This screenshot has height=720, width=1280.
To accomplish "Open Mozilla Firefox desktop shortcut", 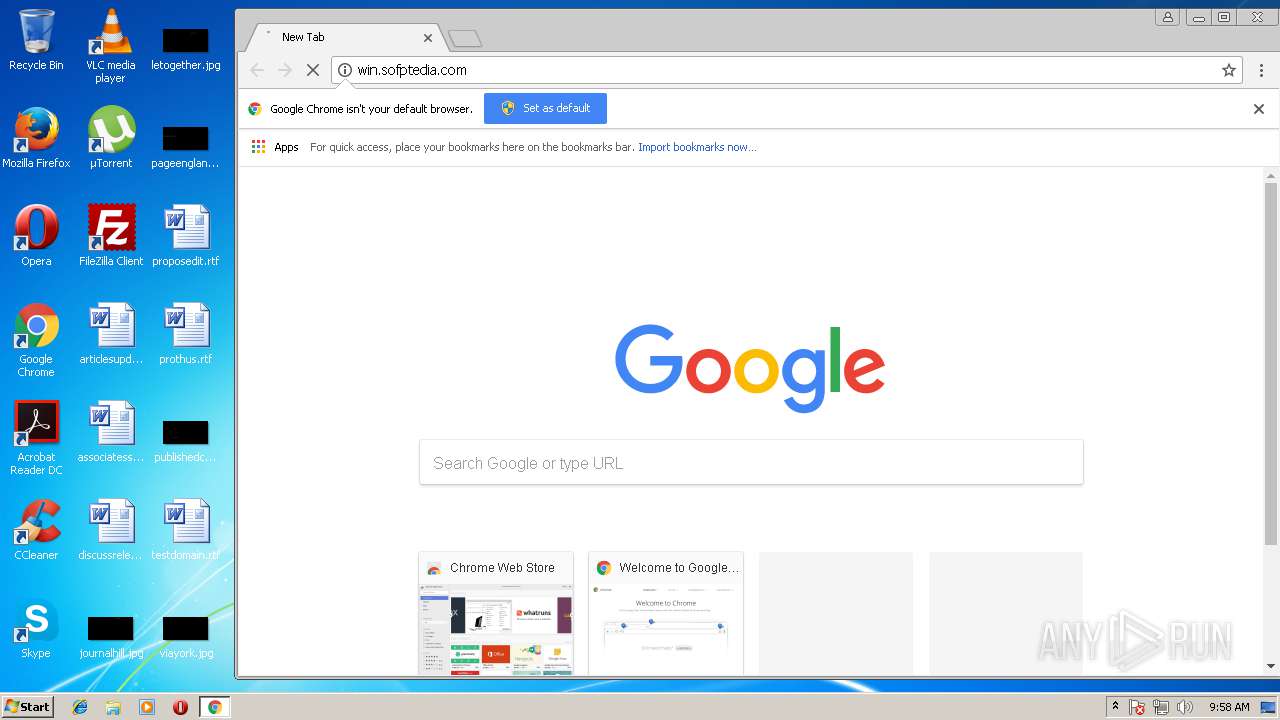I will tap(36, 138).
